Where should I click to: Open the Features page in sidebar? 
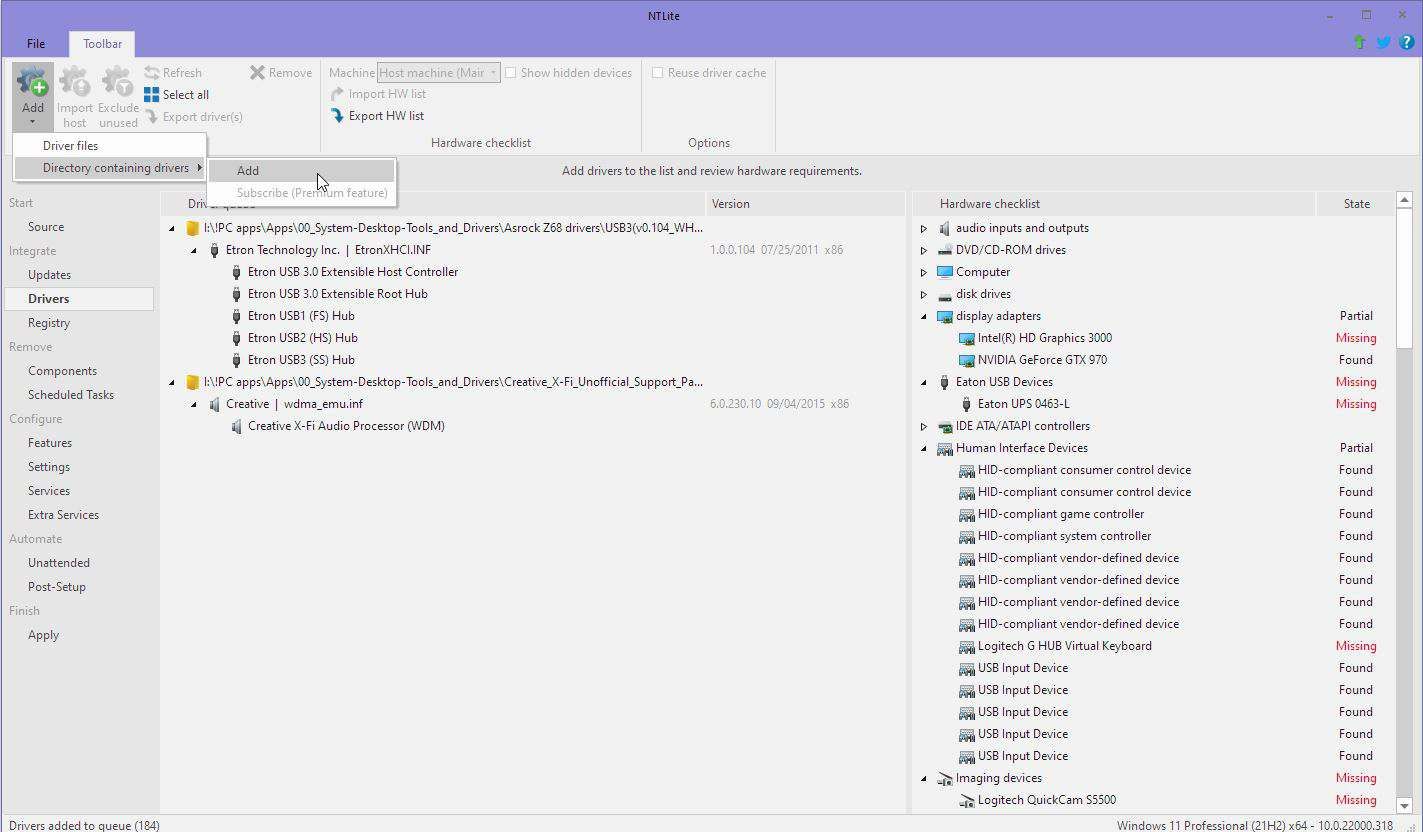tap(50, 443)
